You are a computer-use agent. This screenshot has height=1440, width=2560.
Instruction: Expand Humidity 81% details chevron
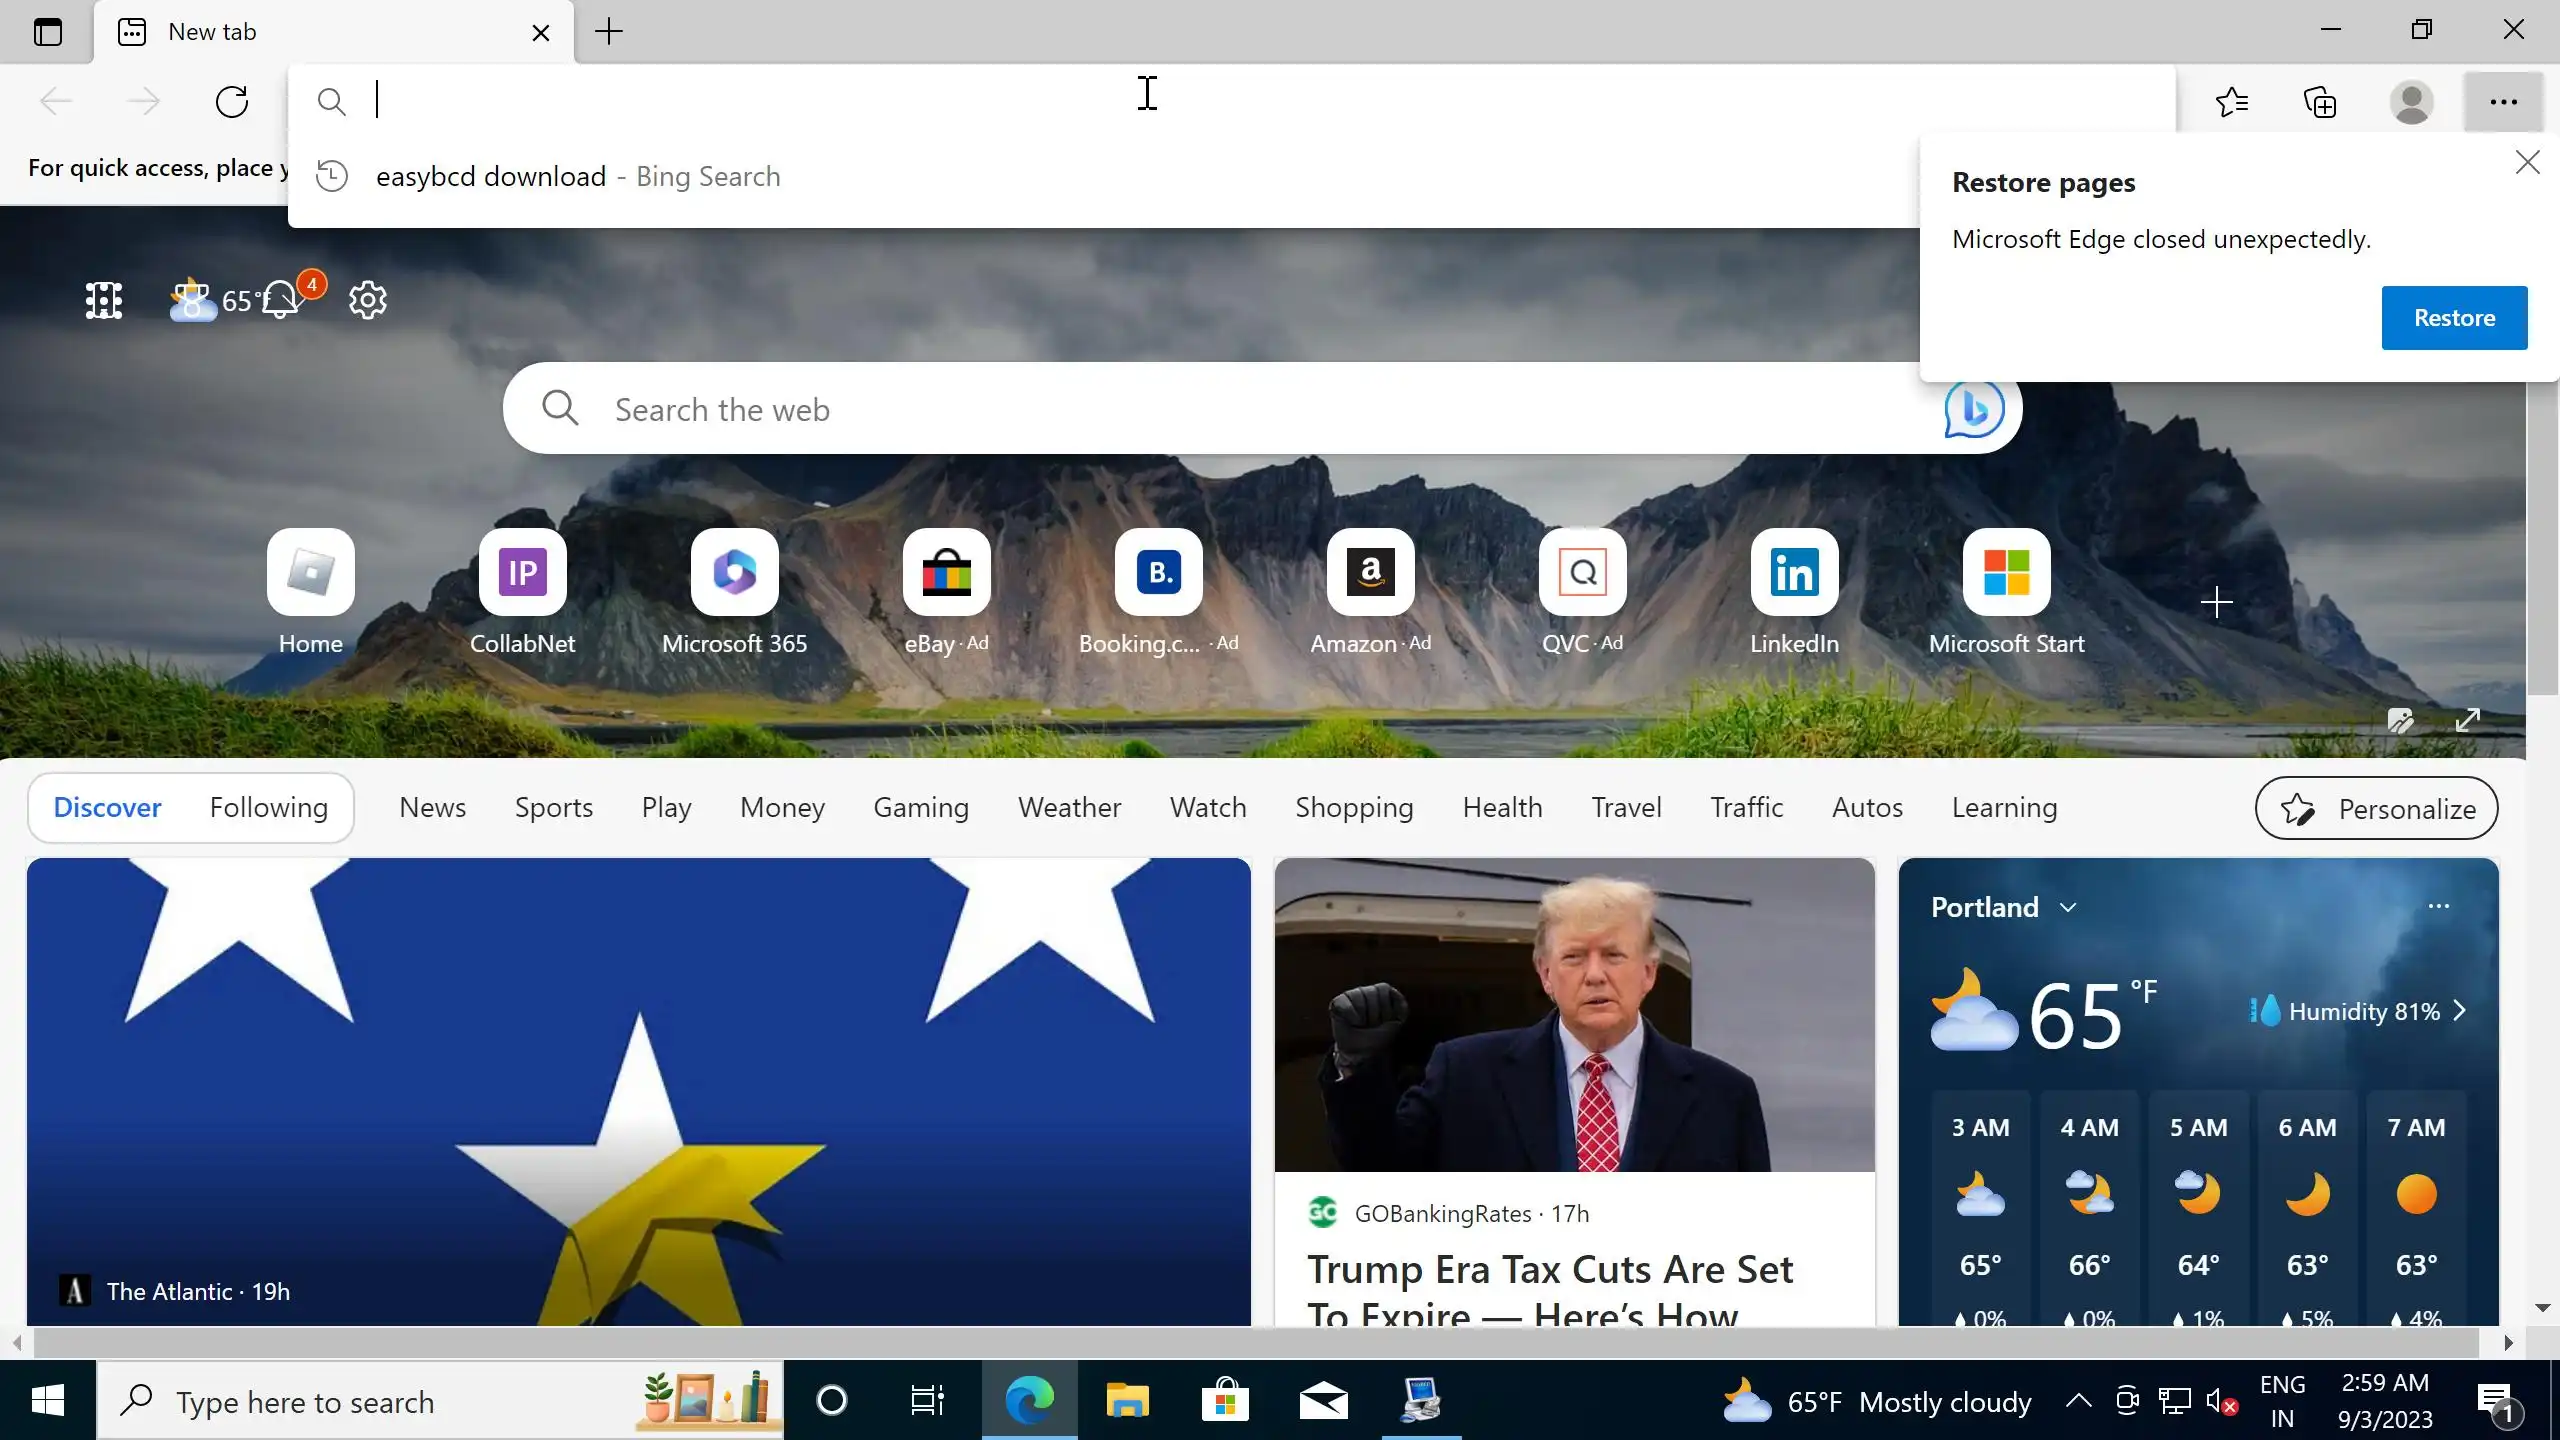(2460, 1011)
